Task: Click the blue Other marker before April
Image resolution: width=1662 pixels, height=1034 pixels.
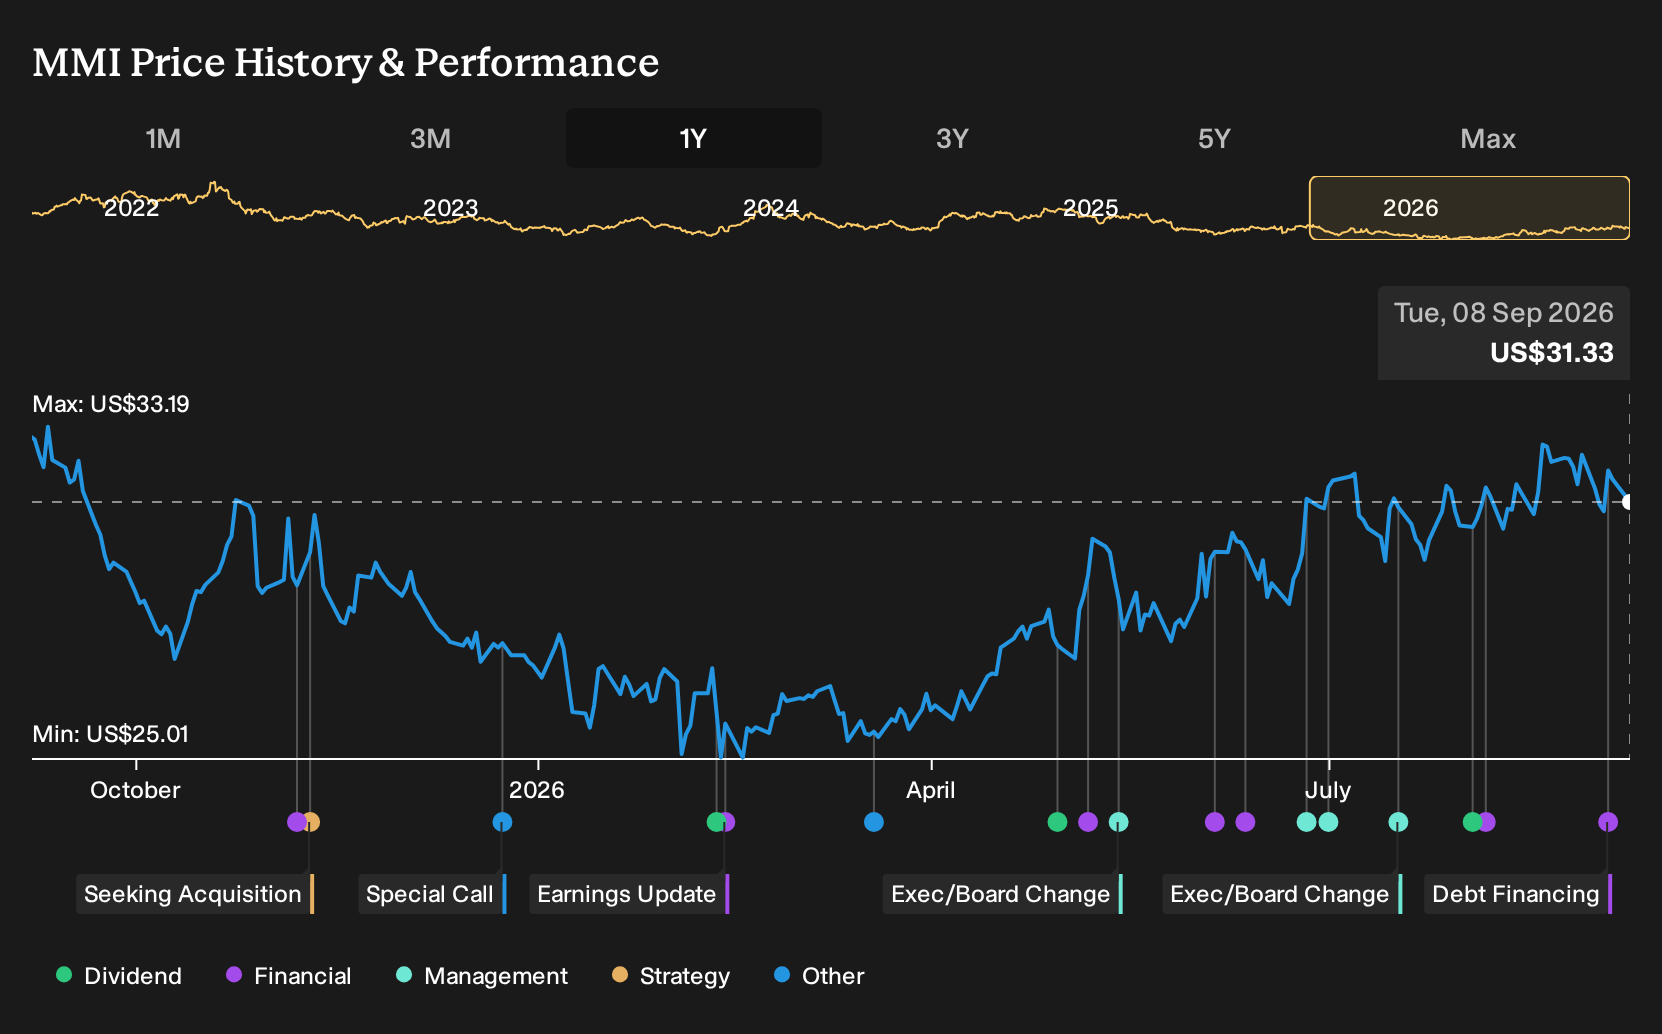Action: (x=874, y=822)
